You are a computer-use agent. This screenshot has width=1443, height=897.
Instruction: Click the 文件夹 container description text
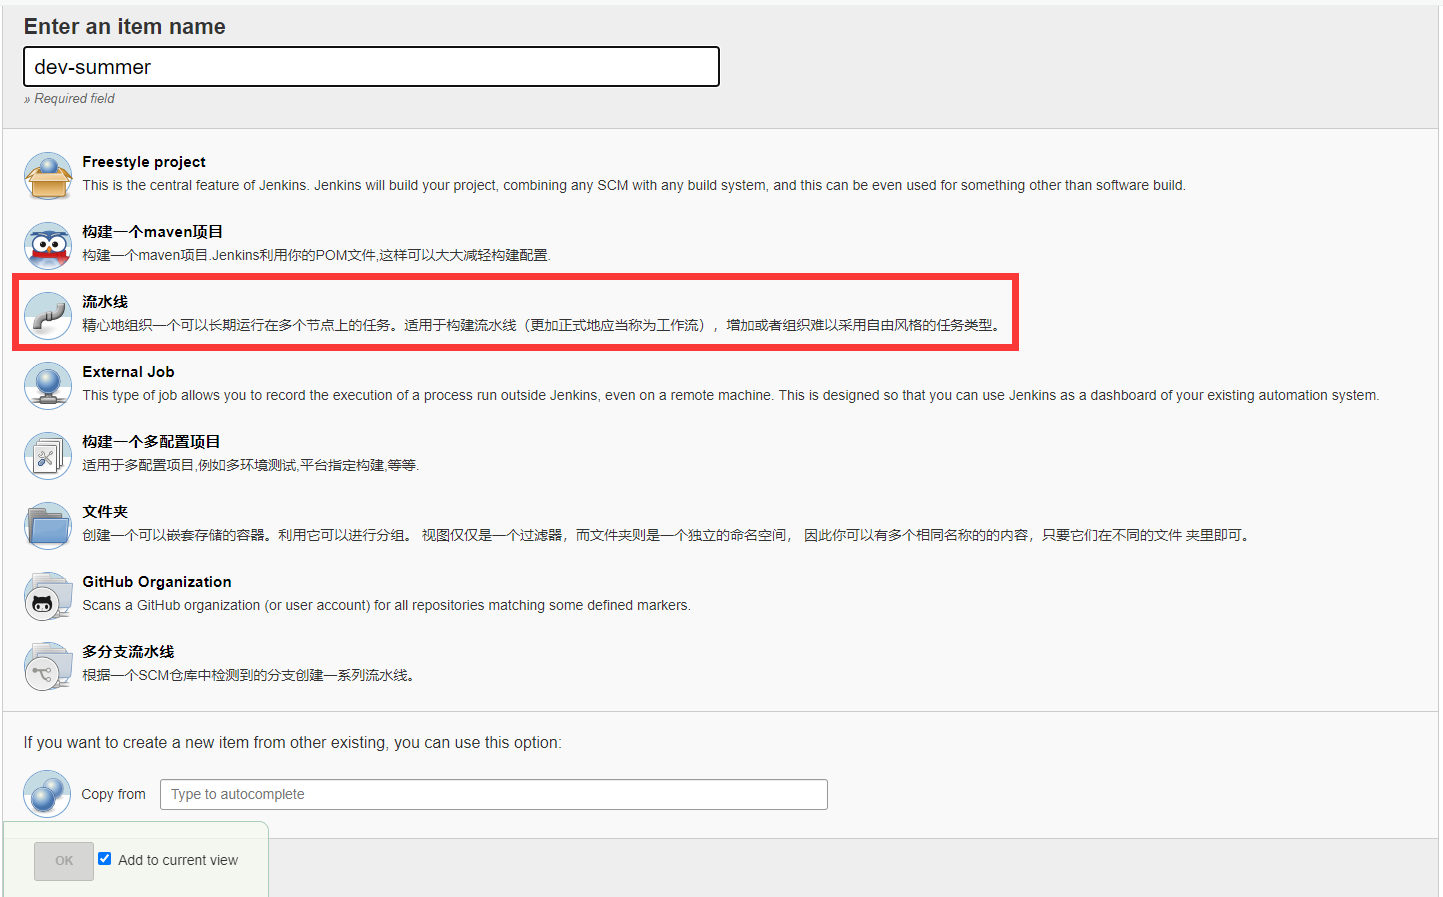pos(667,535)
